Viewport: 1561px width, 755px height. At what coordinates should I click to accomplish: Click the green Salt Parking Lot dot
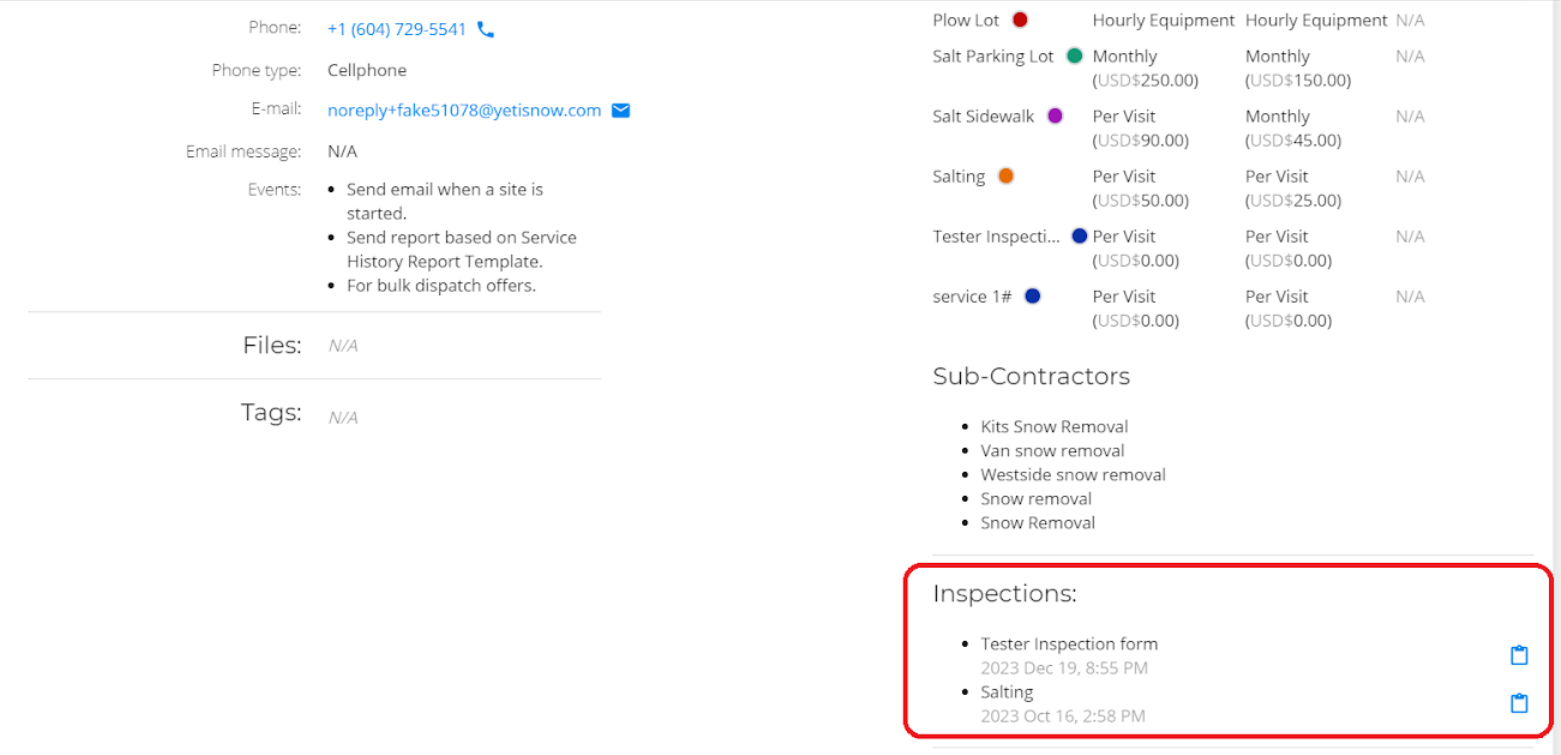(1075, 56)
